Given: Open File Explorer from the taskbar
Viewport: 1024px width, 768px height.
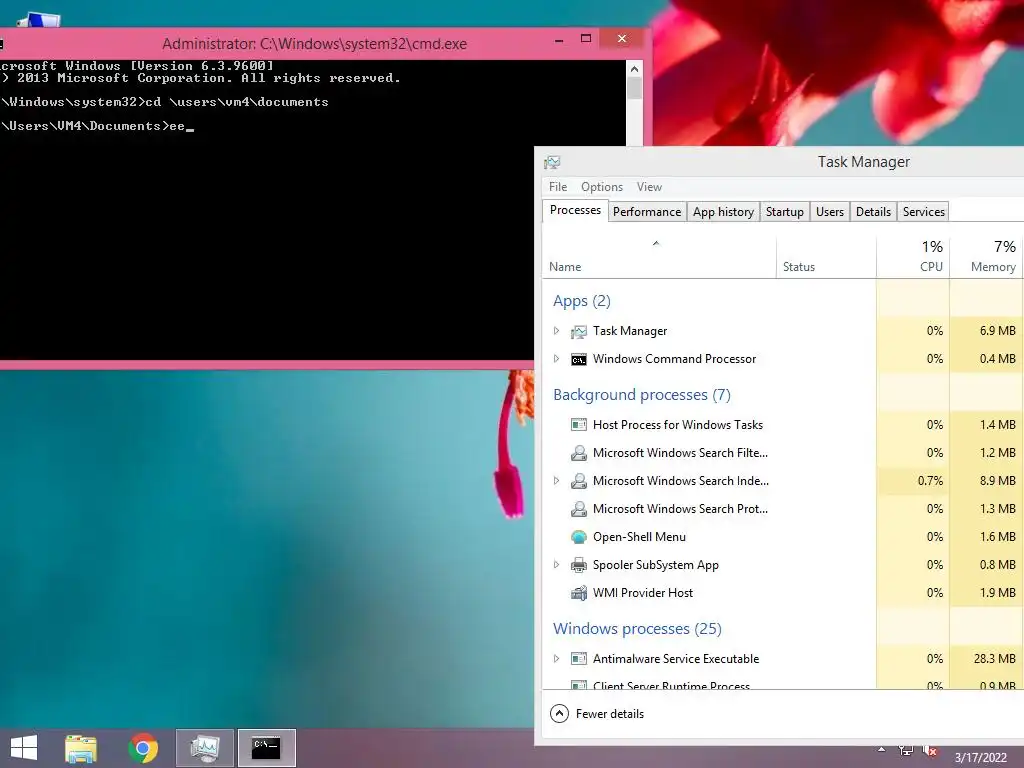Looking at the screenshot, I should tap(81, 748).
